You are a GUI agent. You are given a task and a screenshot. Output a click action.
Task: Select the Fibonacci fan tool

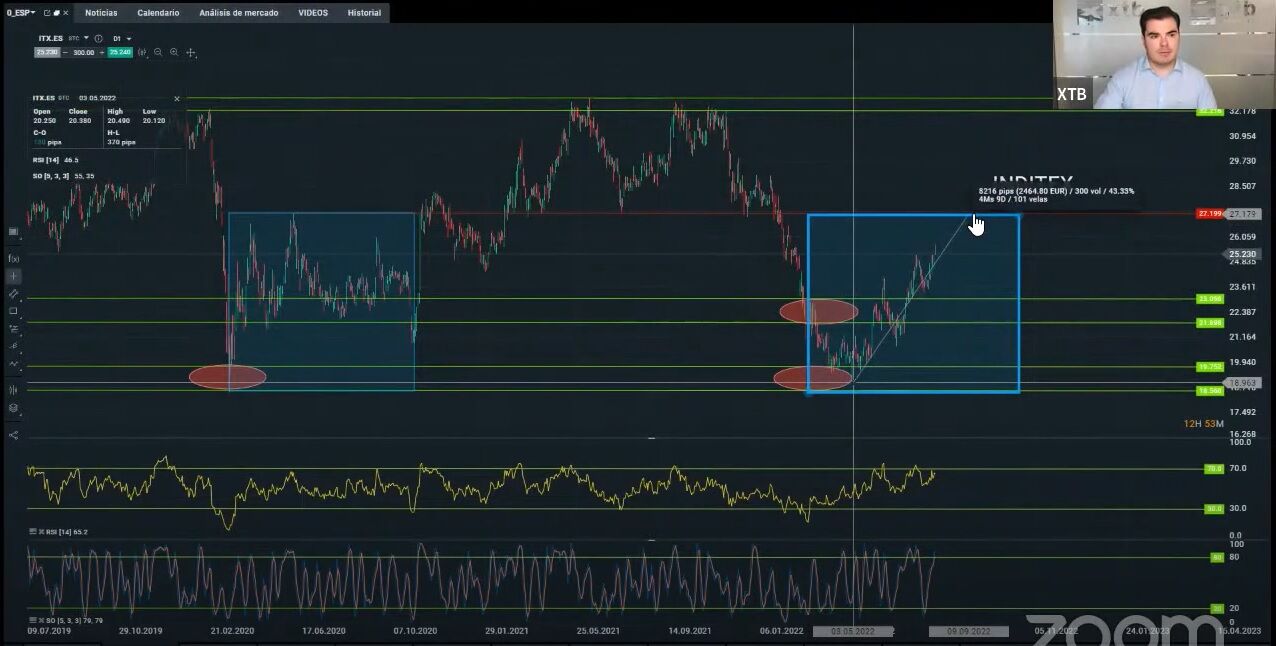(x=13, y=345)
